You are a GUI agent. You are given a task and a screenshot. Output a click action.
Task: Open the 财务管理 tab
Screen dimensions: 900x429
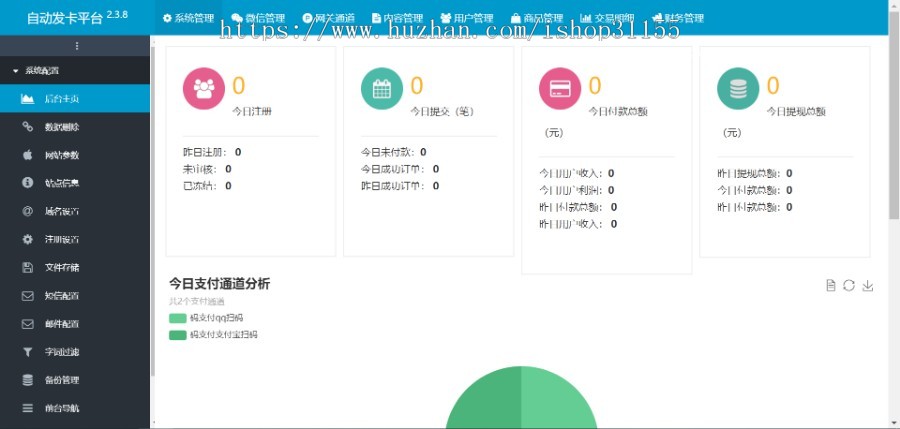coord(677,18)
